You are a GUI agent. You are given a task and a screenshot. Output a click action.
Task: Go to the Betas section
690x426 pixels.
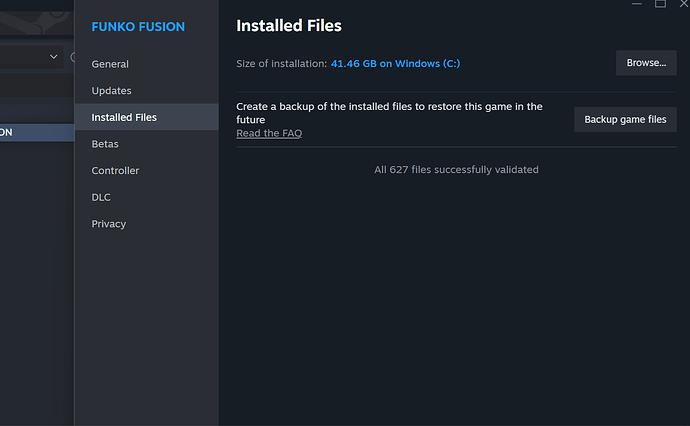tap(105, 144)
